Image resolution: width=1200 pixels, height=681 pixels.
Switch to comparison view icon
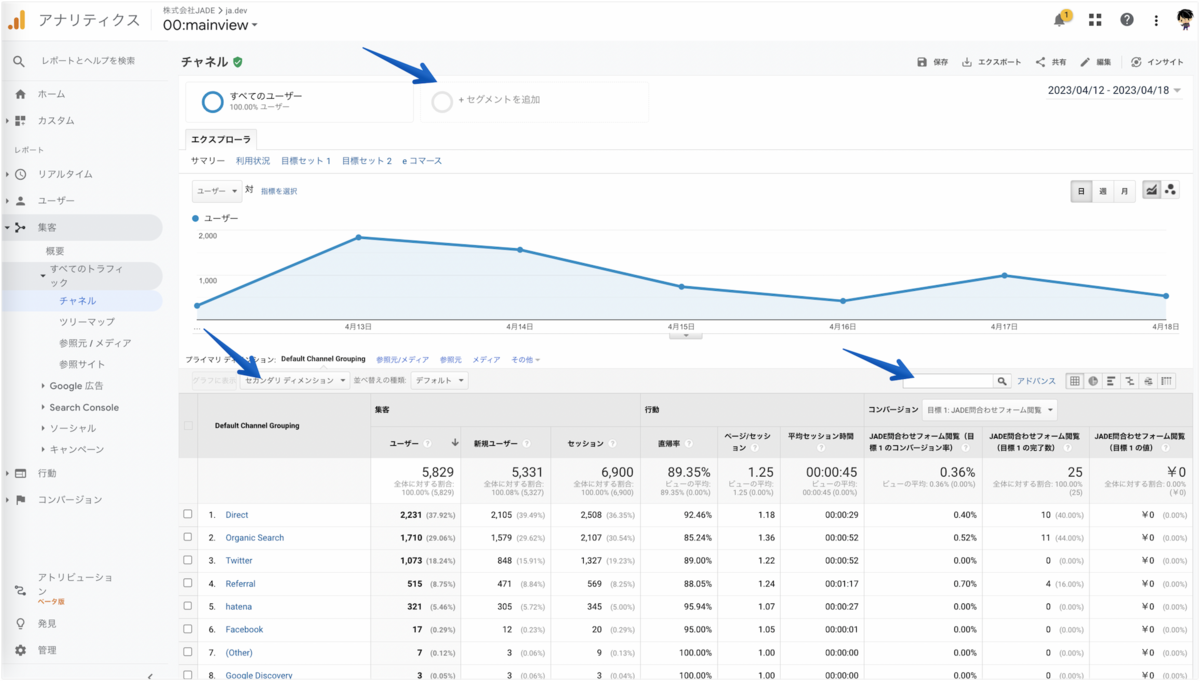(x=1130, y=381)
